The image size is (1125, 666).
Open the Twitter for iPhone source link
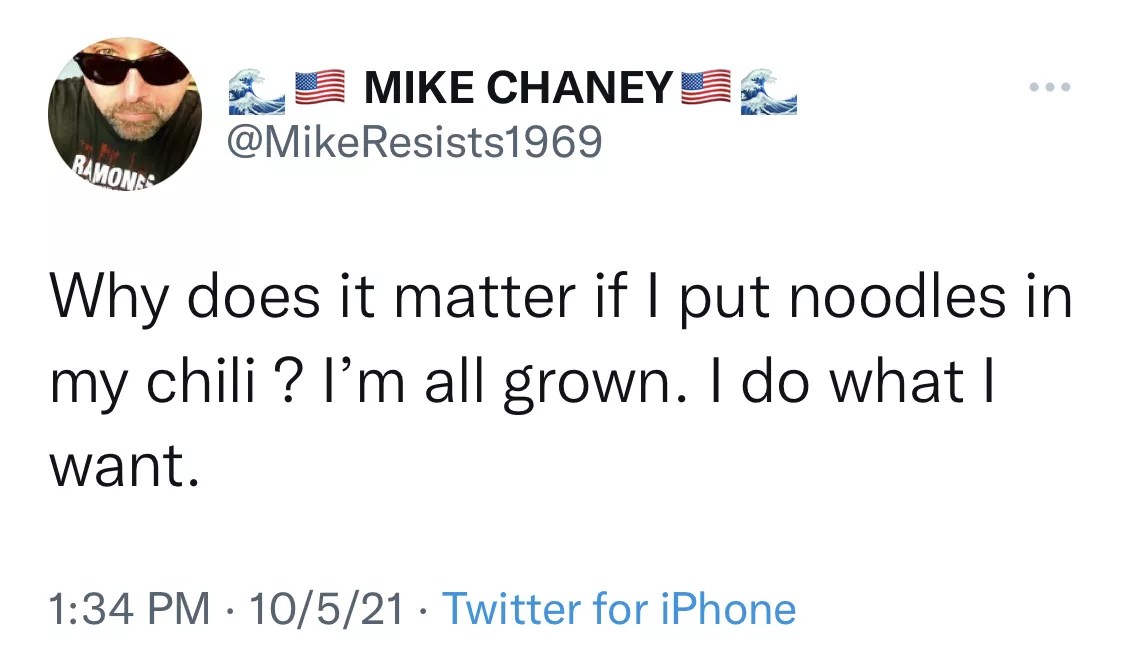[x=619, y=609]
